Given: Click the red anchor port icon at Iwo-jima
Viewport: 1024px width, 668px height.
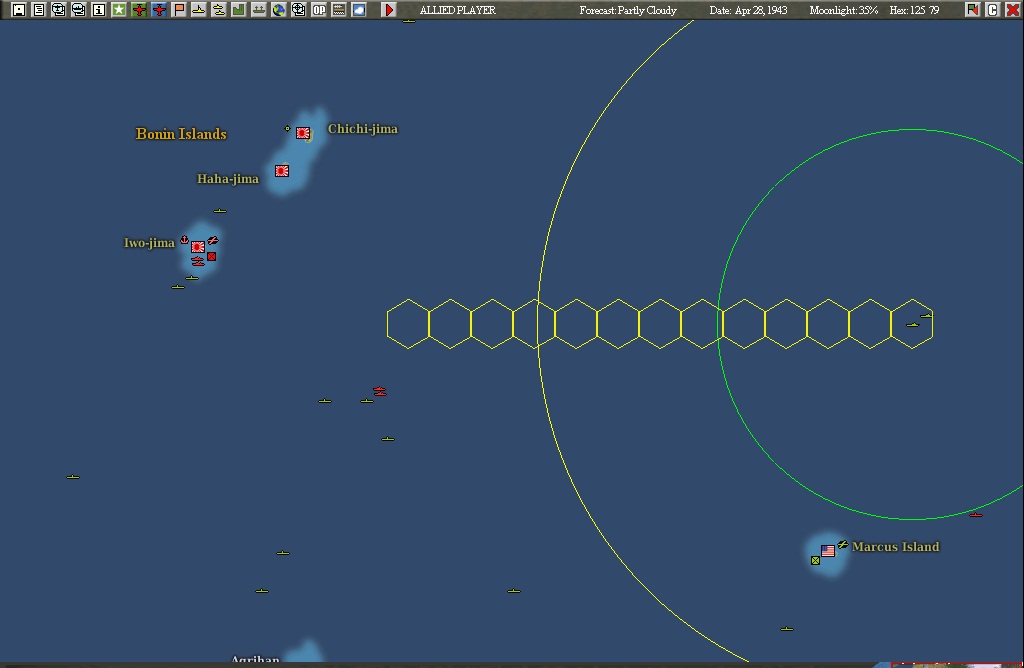Looking at the screenshot, I should click(184, 240).
